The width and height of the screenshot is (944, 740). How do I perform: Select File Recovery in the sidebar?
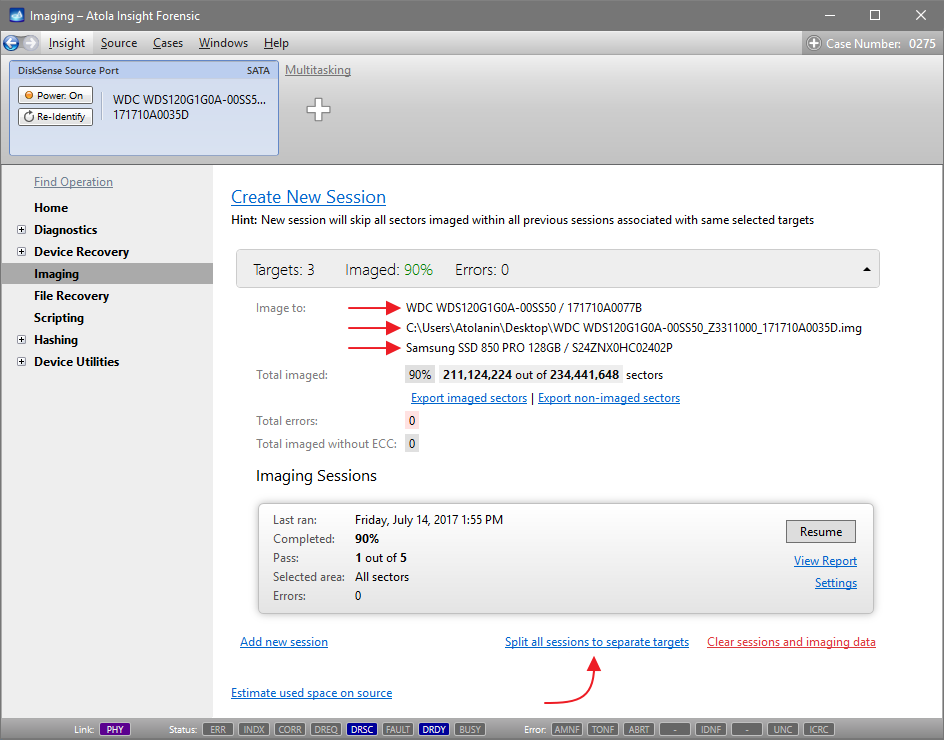(71, 296)
